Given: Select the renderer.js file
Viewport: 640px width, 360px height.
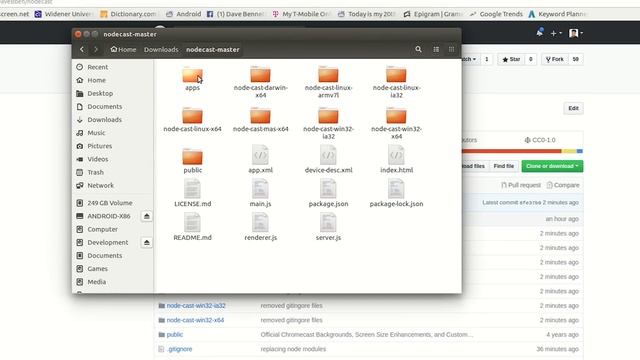Looking at the screenshot, I should (260, 227).
